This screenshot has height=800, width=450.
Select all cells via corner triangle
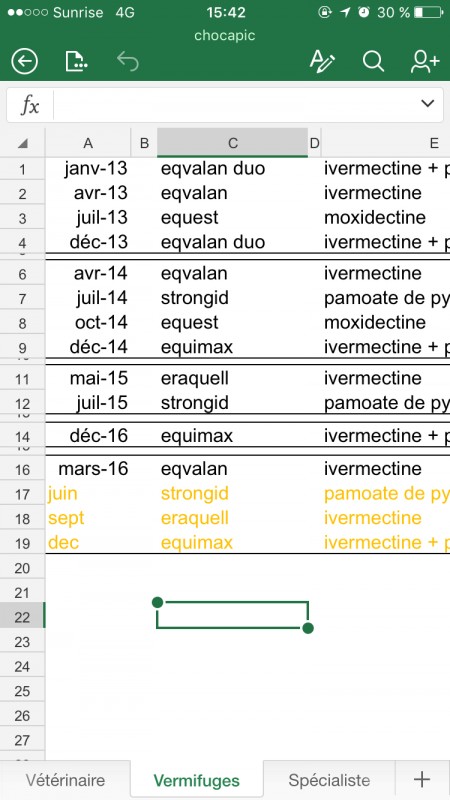click(22, 143)
